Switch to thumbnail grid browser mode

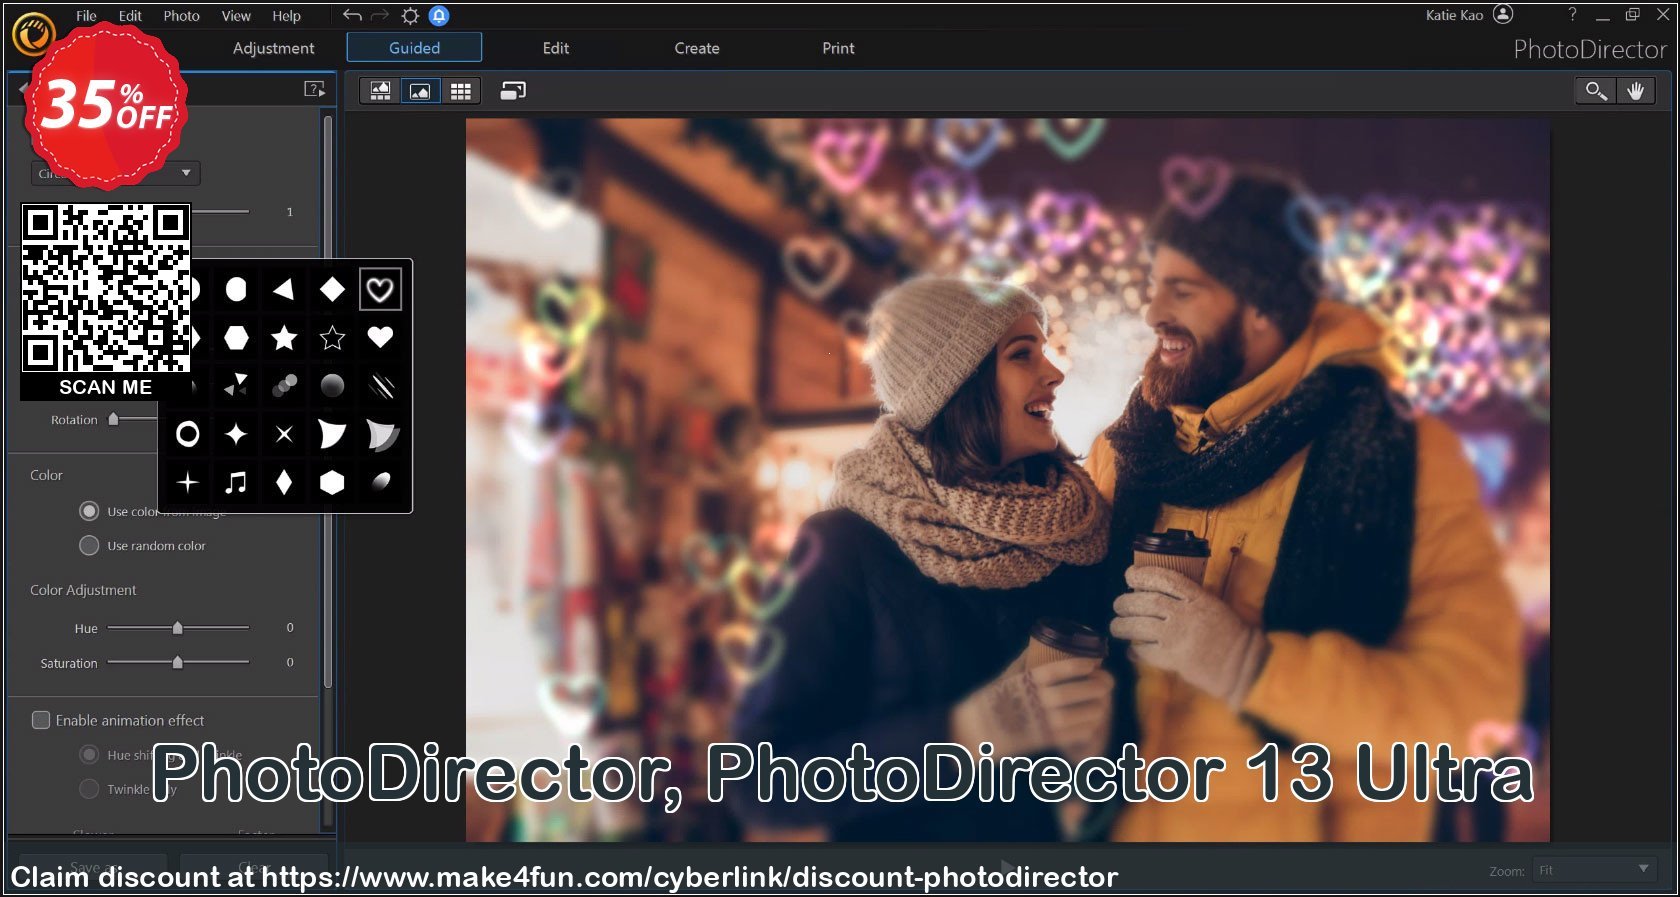tap(460, 91)
